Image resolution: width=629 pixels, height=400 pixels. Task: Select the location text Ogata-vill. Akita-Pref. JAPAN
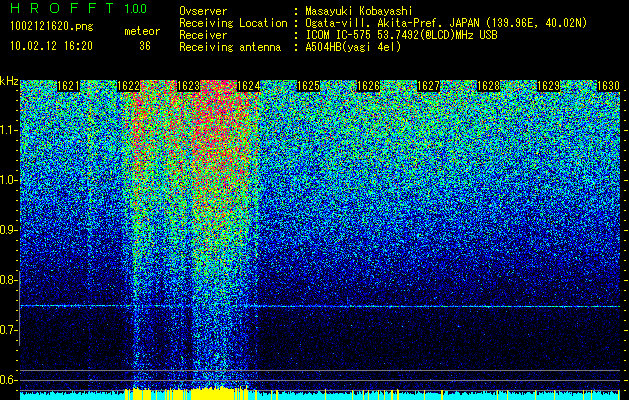point(394,23)
